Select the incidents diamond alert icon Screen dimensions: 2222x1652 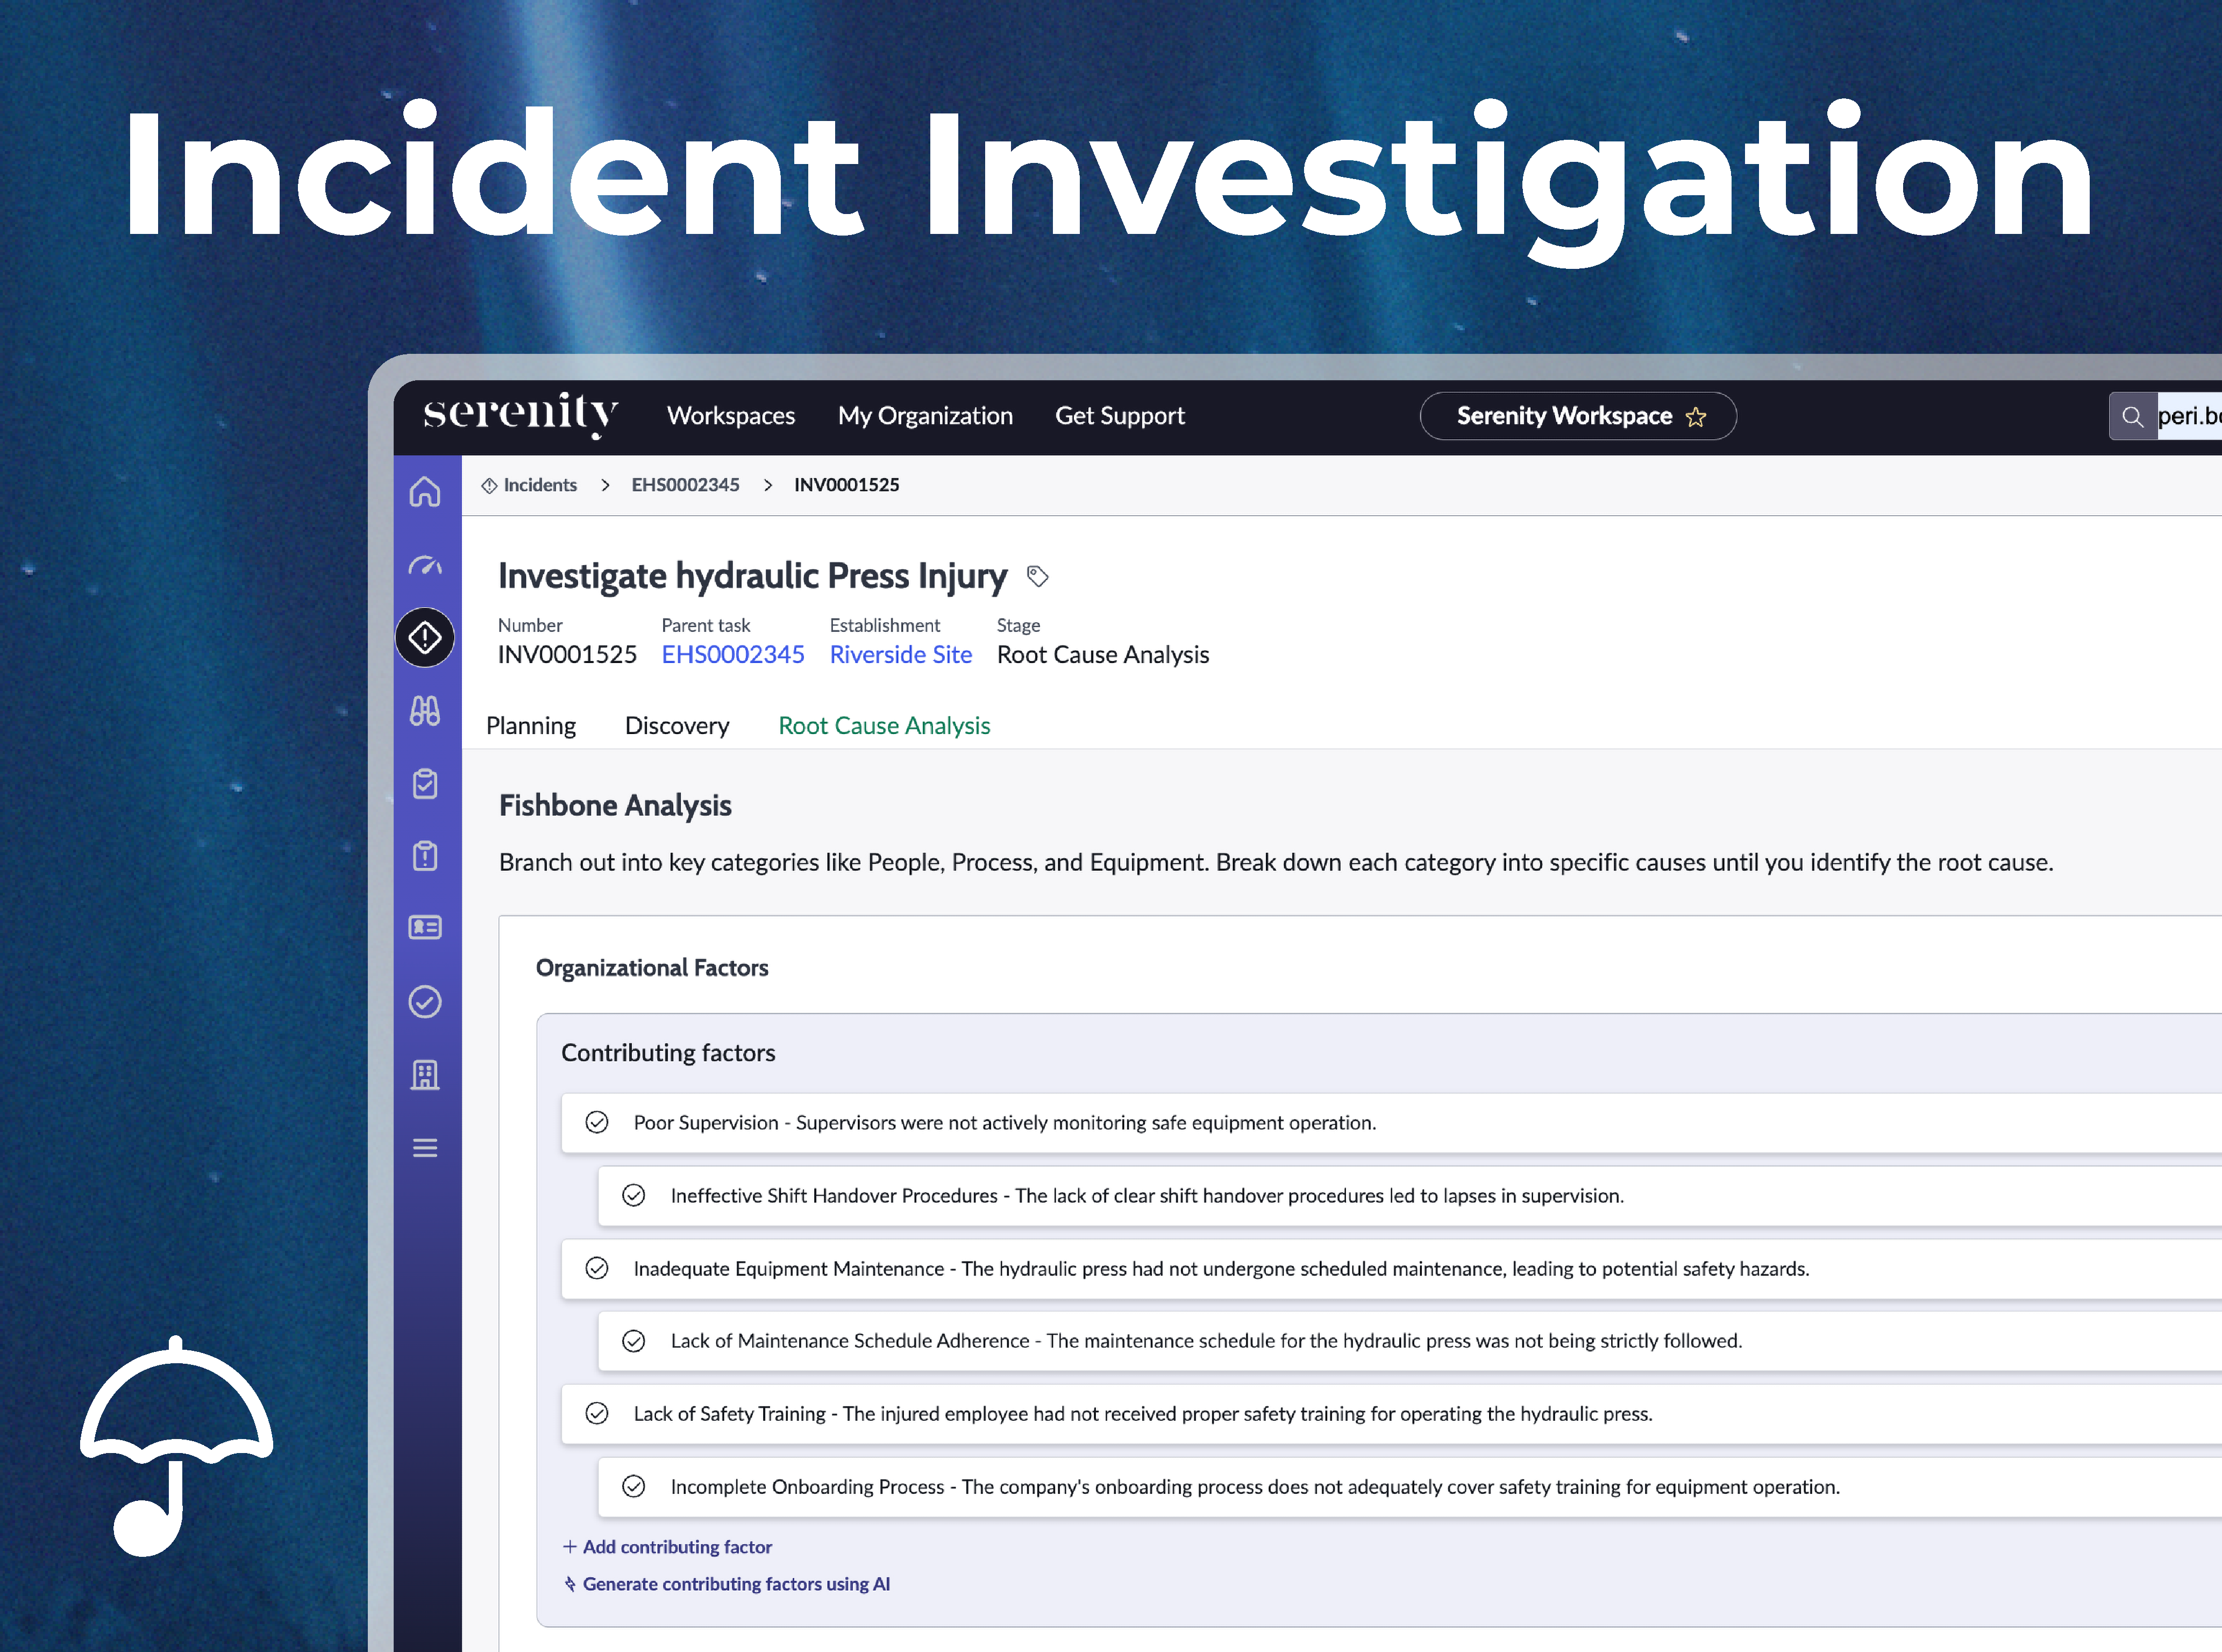click(x=425, y=637)
